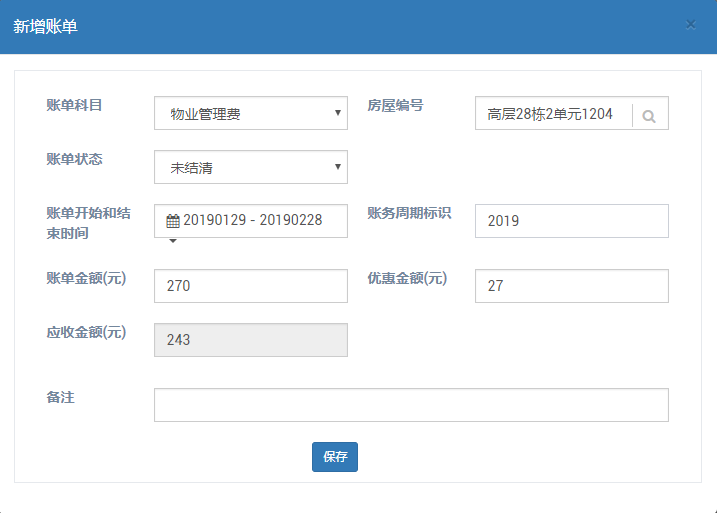Click the 备注 label text
This screenshot has height=513, width=717.
click(60, 397)
